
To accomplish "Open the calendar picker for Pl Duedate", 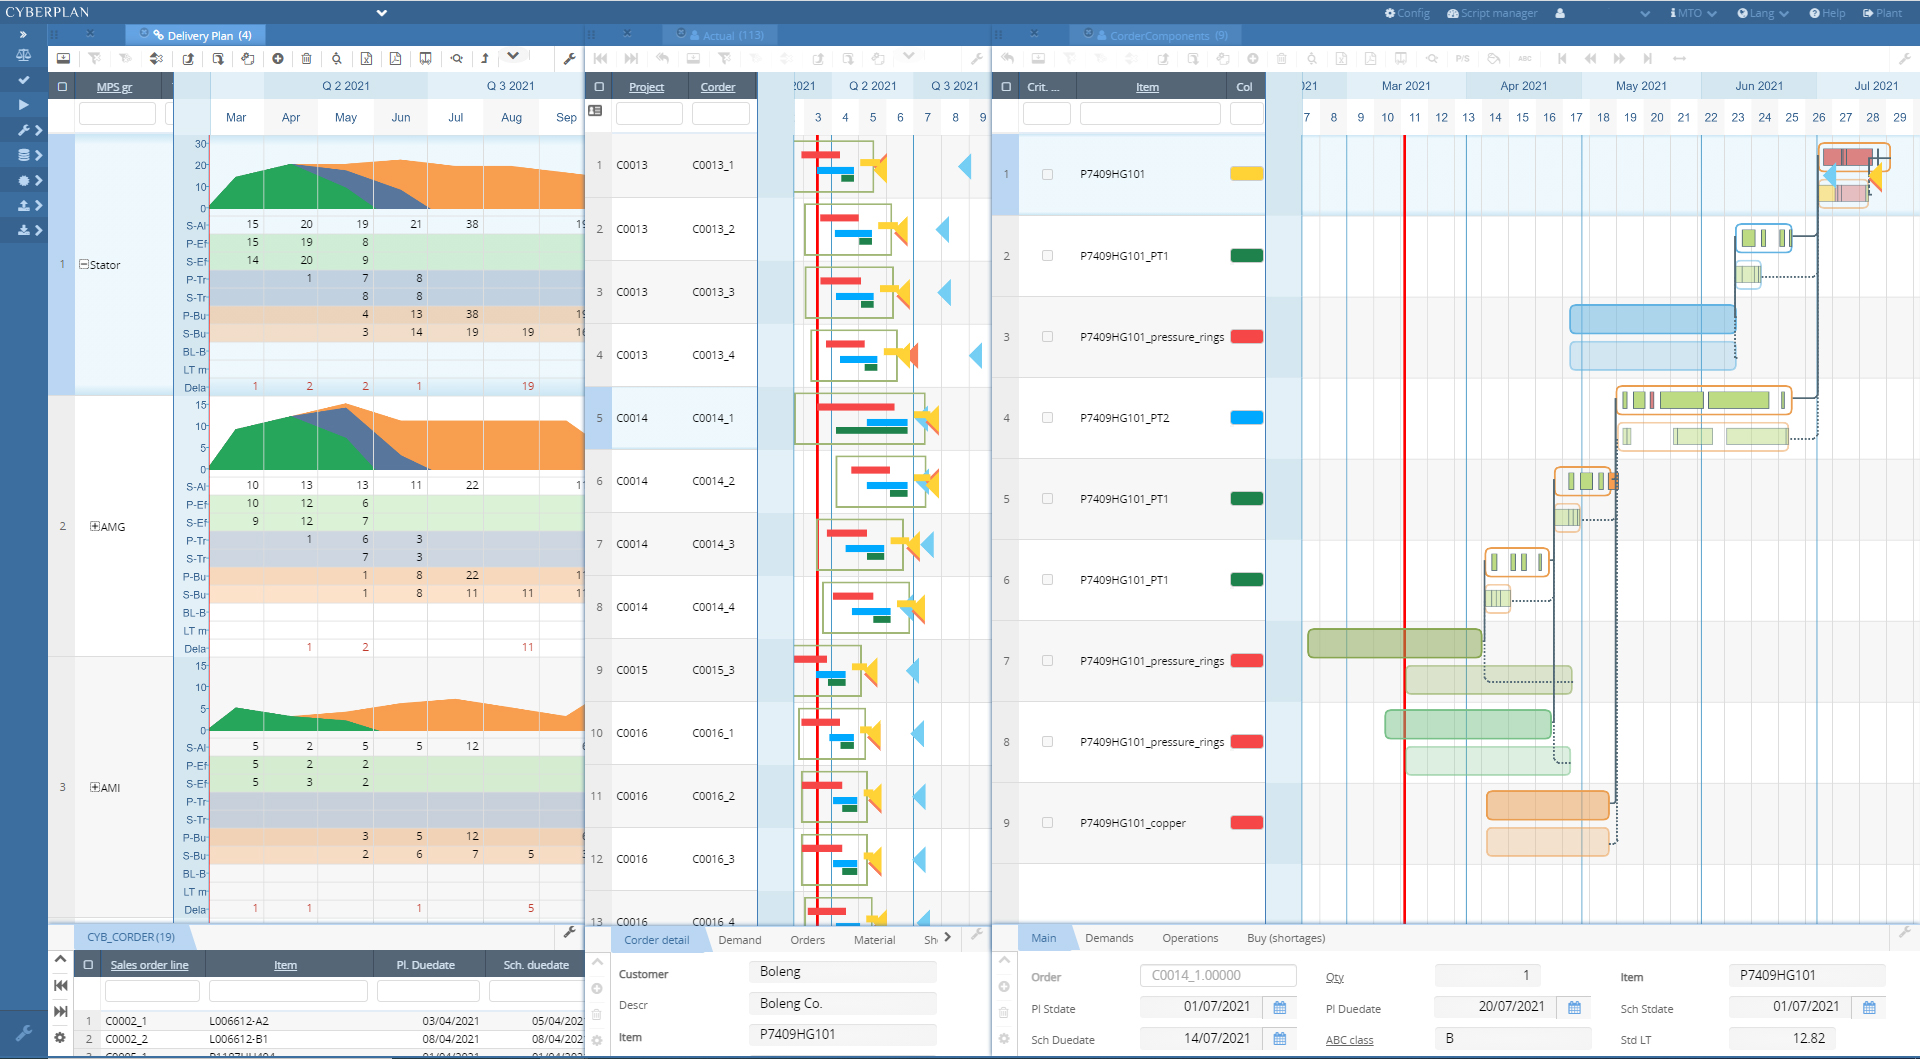I will 1571,1007.
